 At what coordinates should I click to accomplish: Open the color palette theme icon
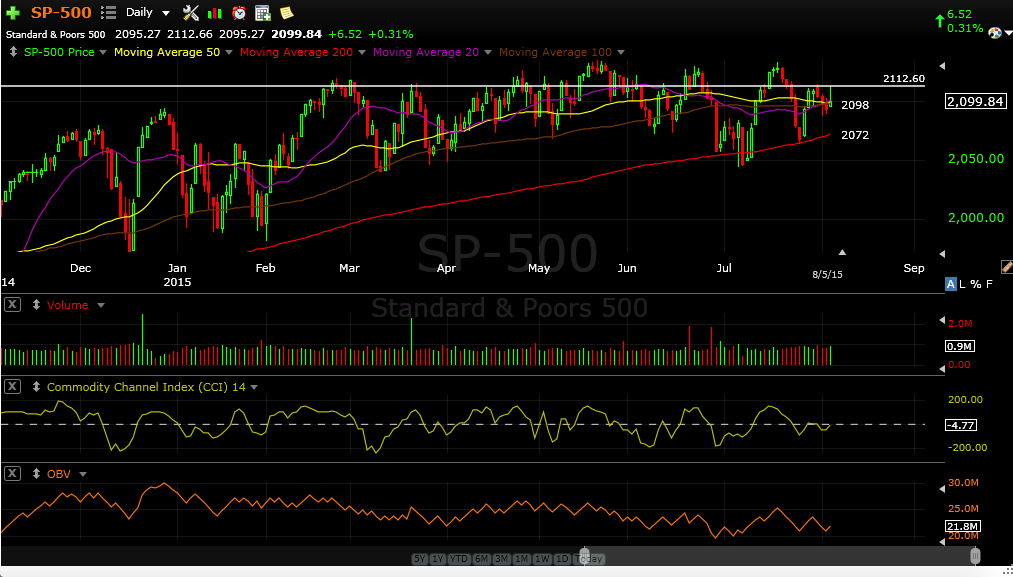click(x=995, y=32)
